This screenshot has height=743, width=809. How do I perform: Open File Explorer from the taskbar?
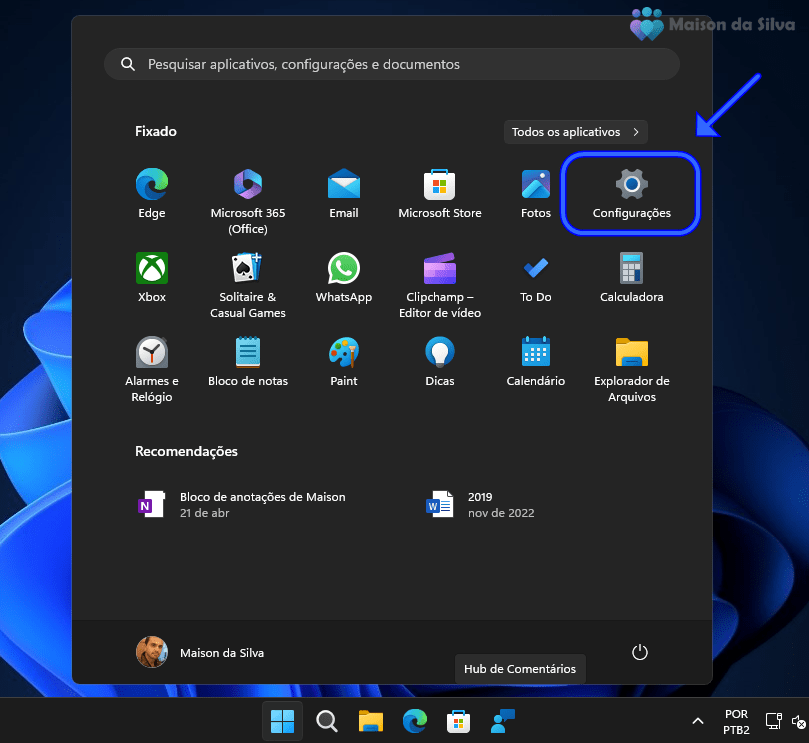pyautogui.click(x=370, y=721)
